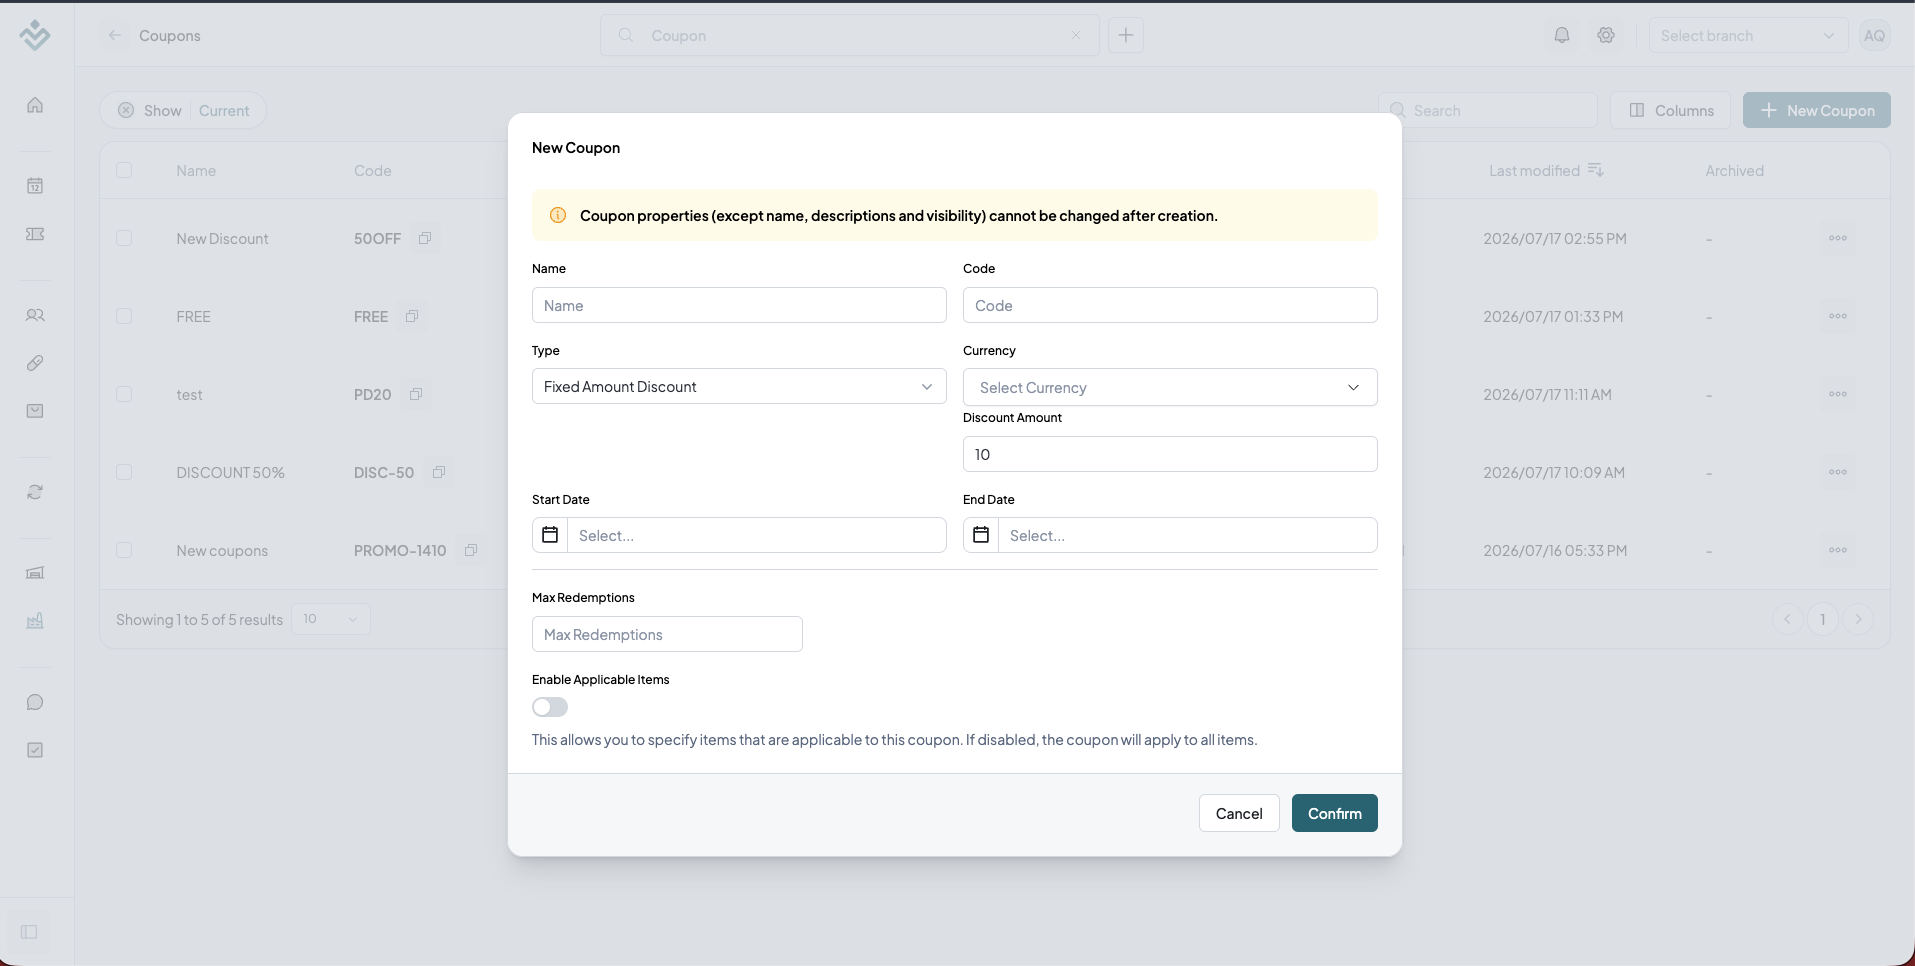This screenshot has height=966, width=1915.
Task: Open row actions menu for test coupon
Action: click(x=1838, y=394)
